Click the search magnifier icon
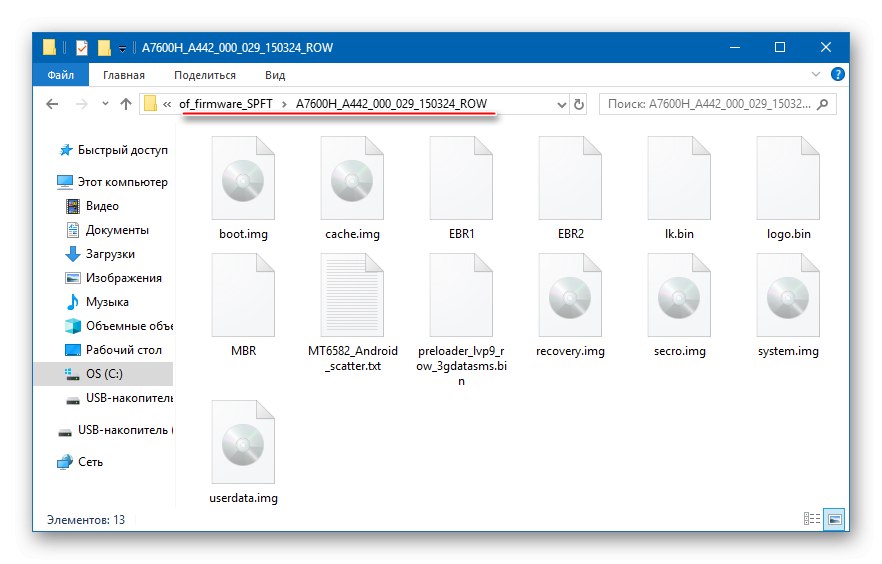This screenshot has height=564, width=882. coord(823,104)
